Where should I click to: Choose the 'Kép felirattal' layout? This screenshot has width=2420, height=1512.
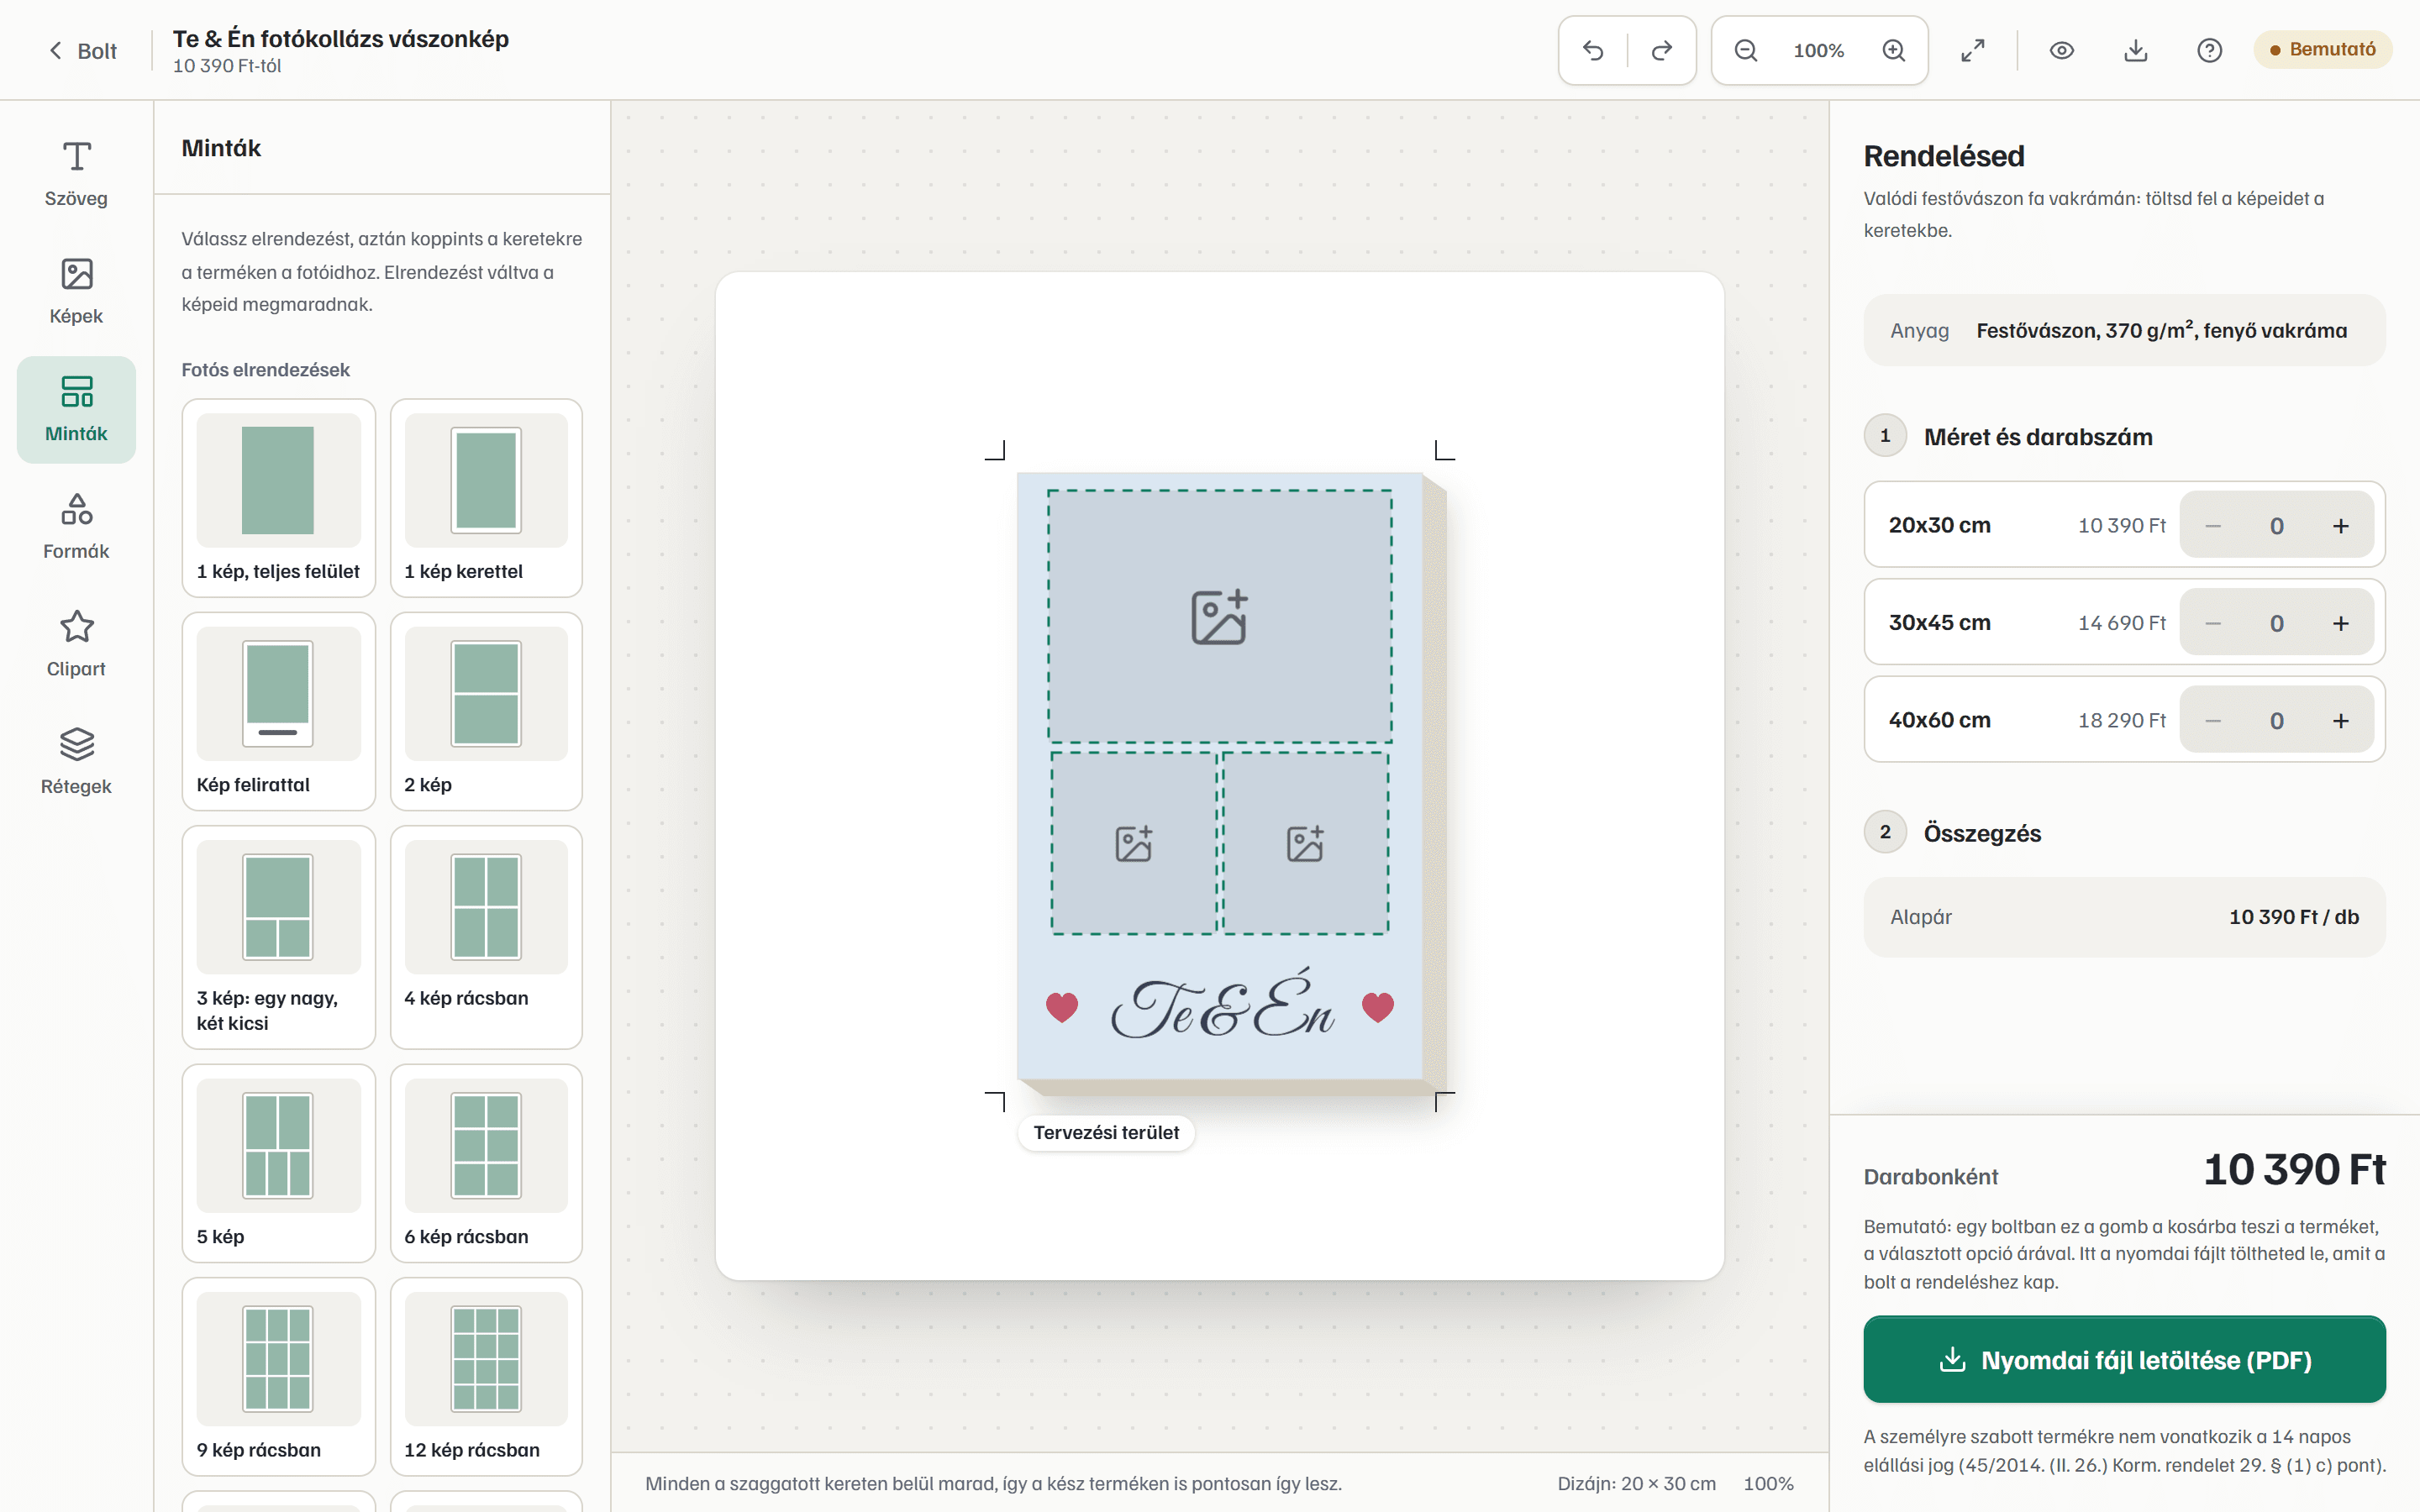(279, 711)
